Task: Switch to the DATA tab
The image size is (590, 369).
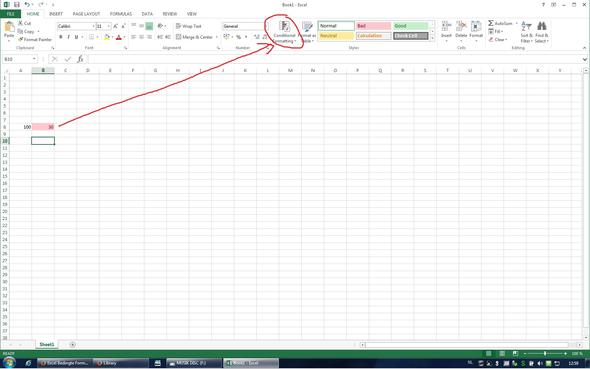Action: [x=147, y=14]
